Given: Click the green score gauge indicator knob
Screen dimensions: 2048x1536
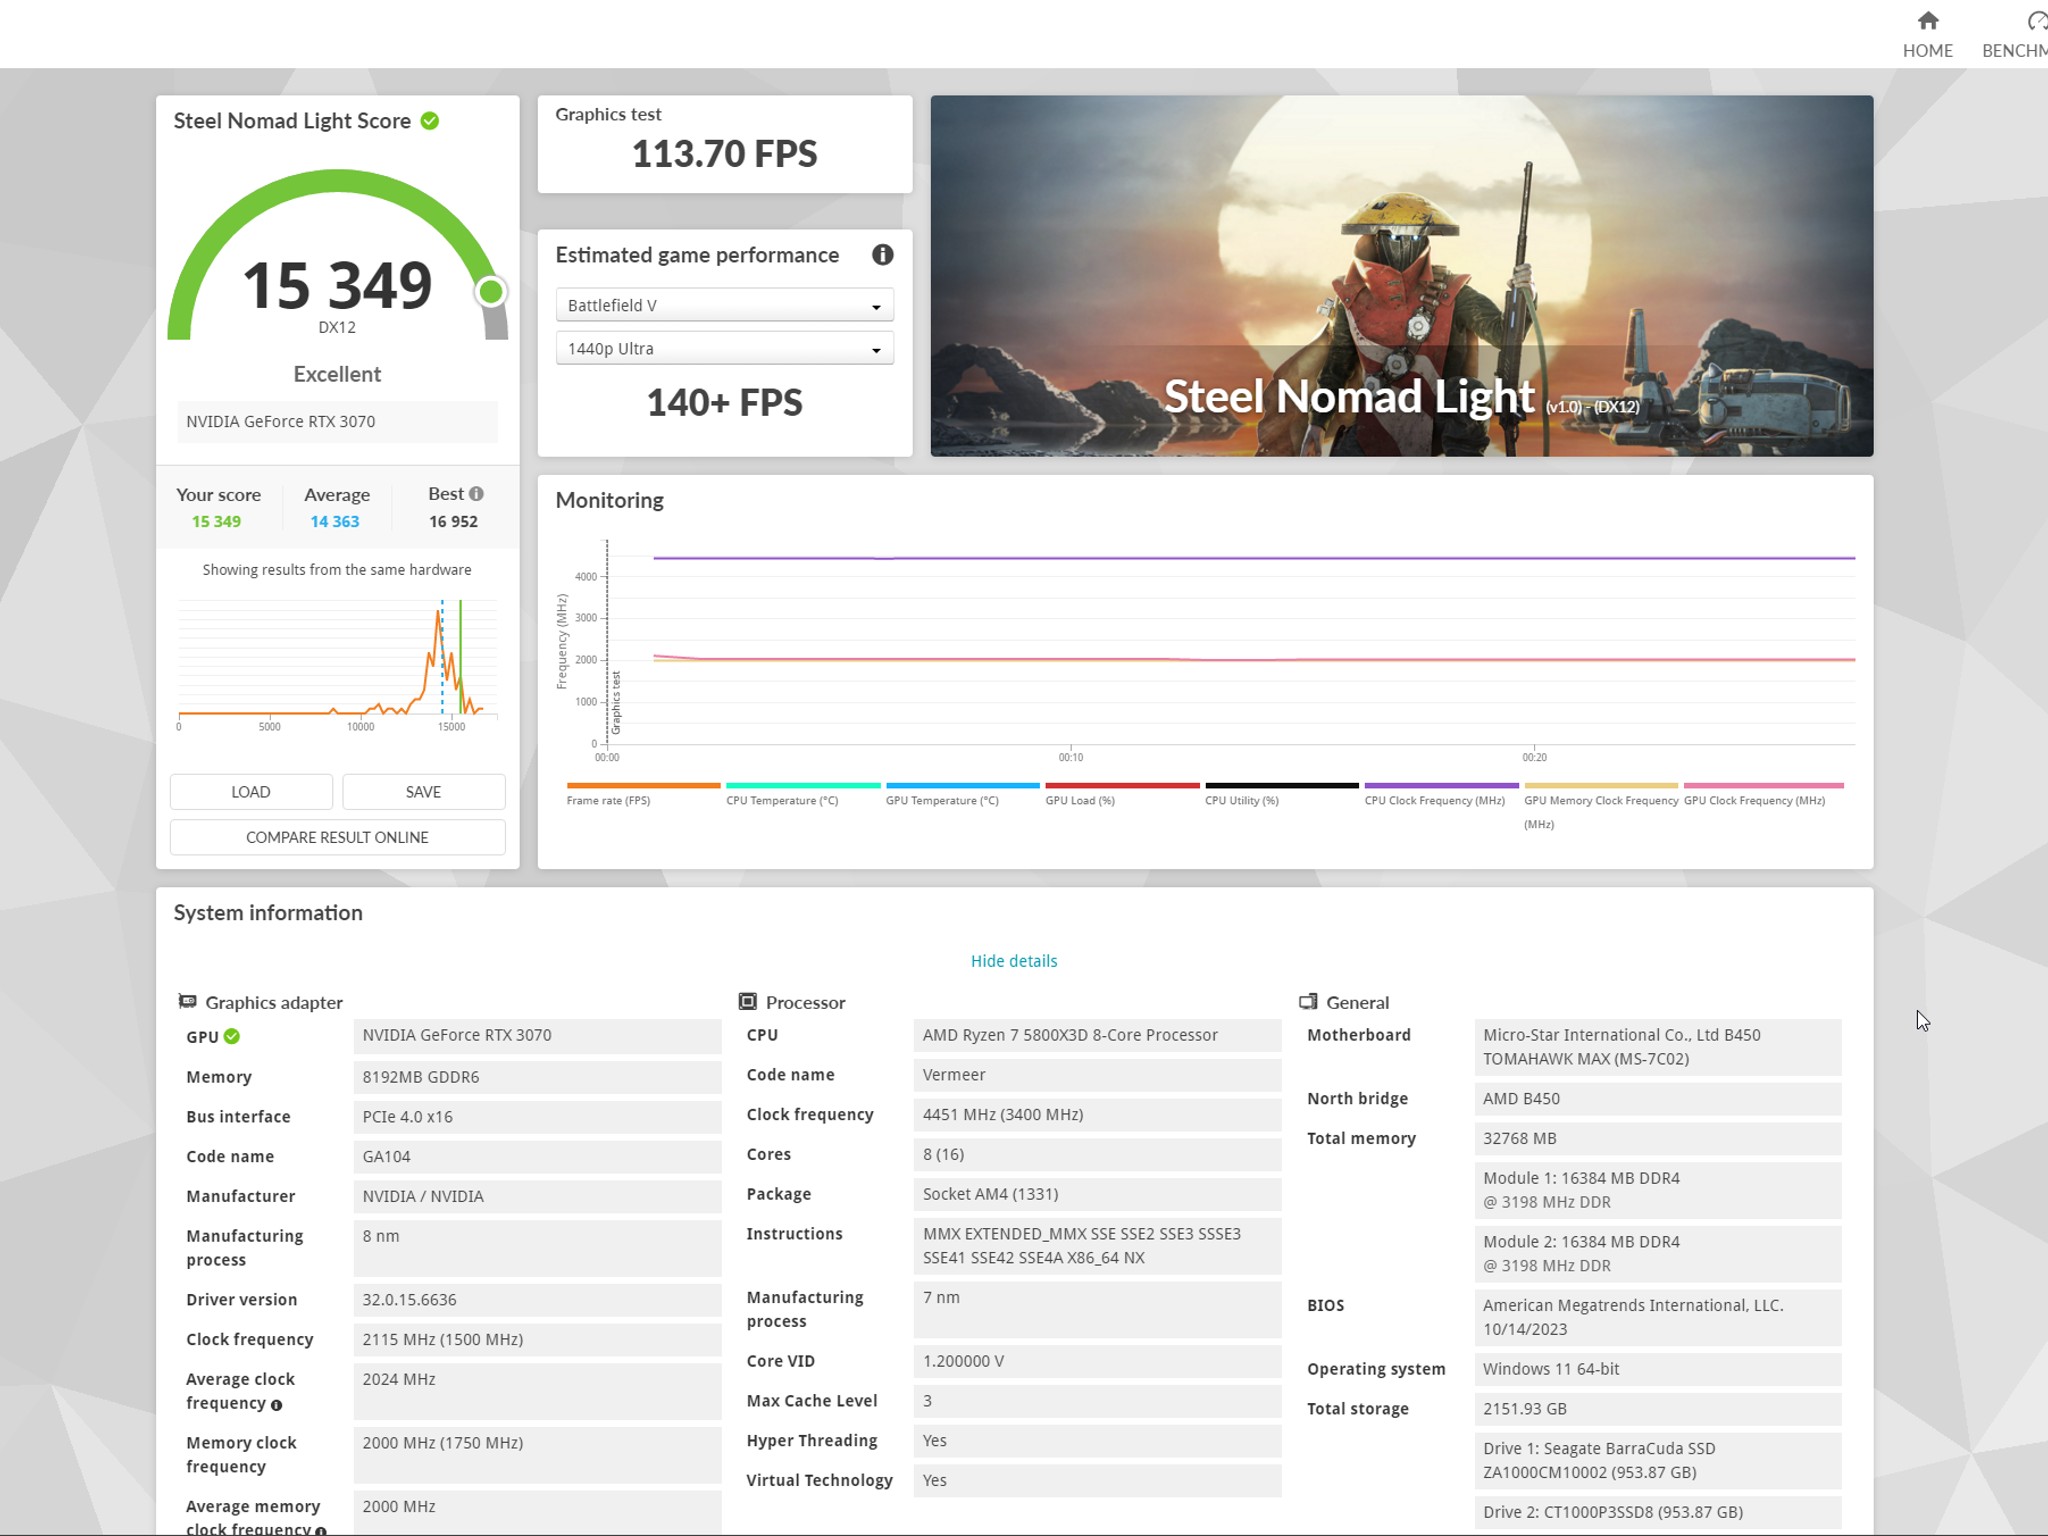Looking at the screenshot, I should point(490,291).
